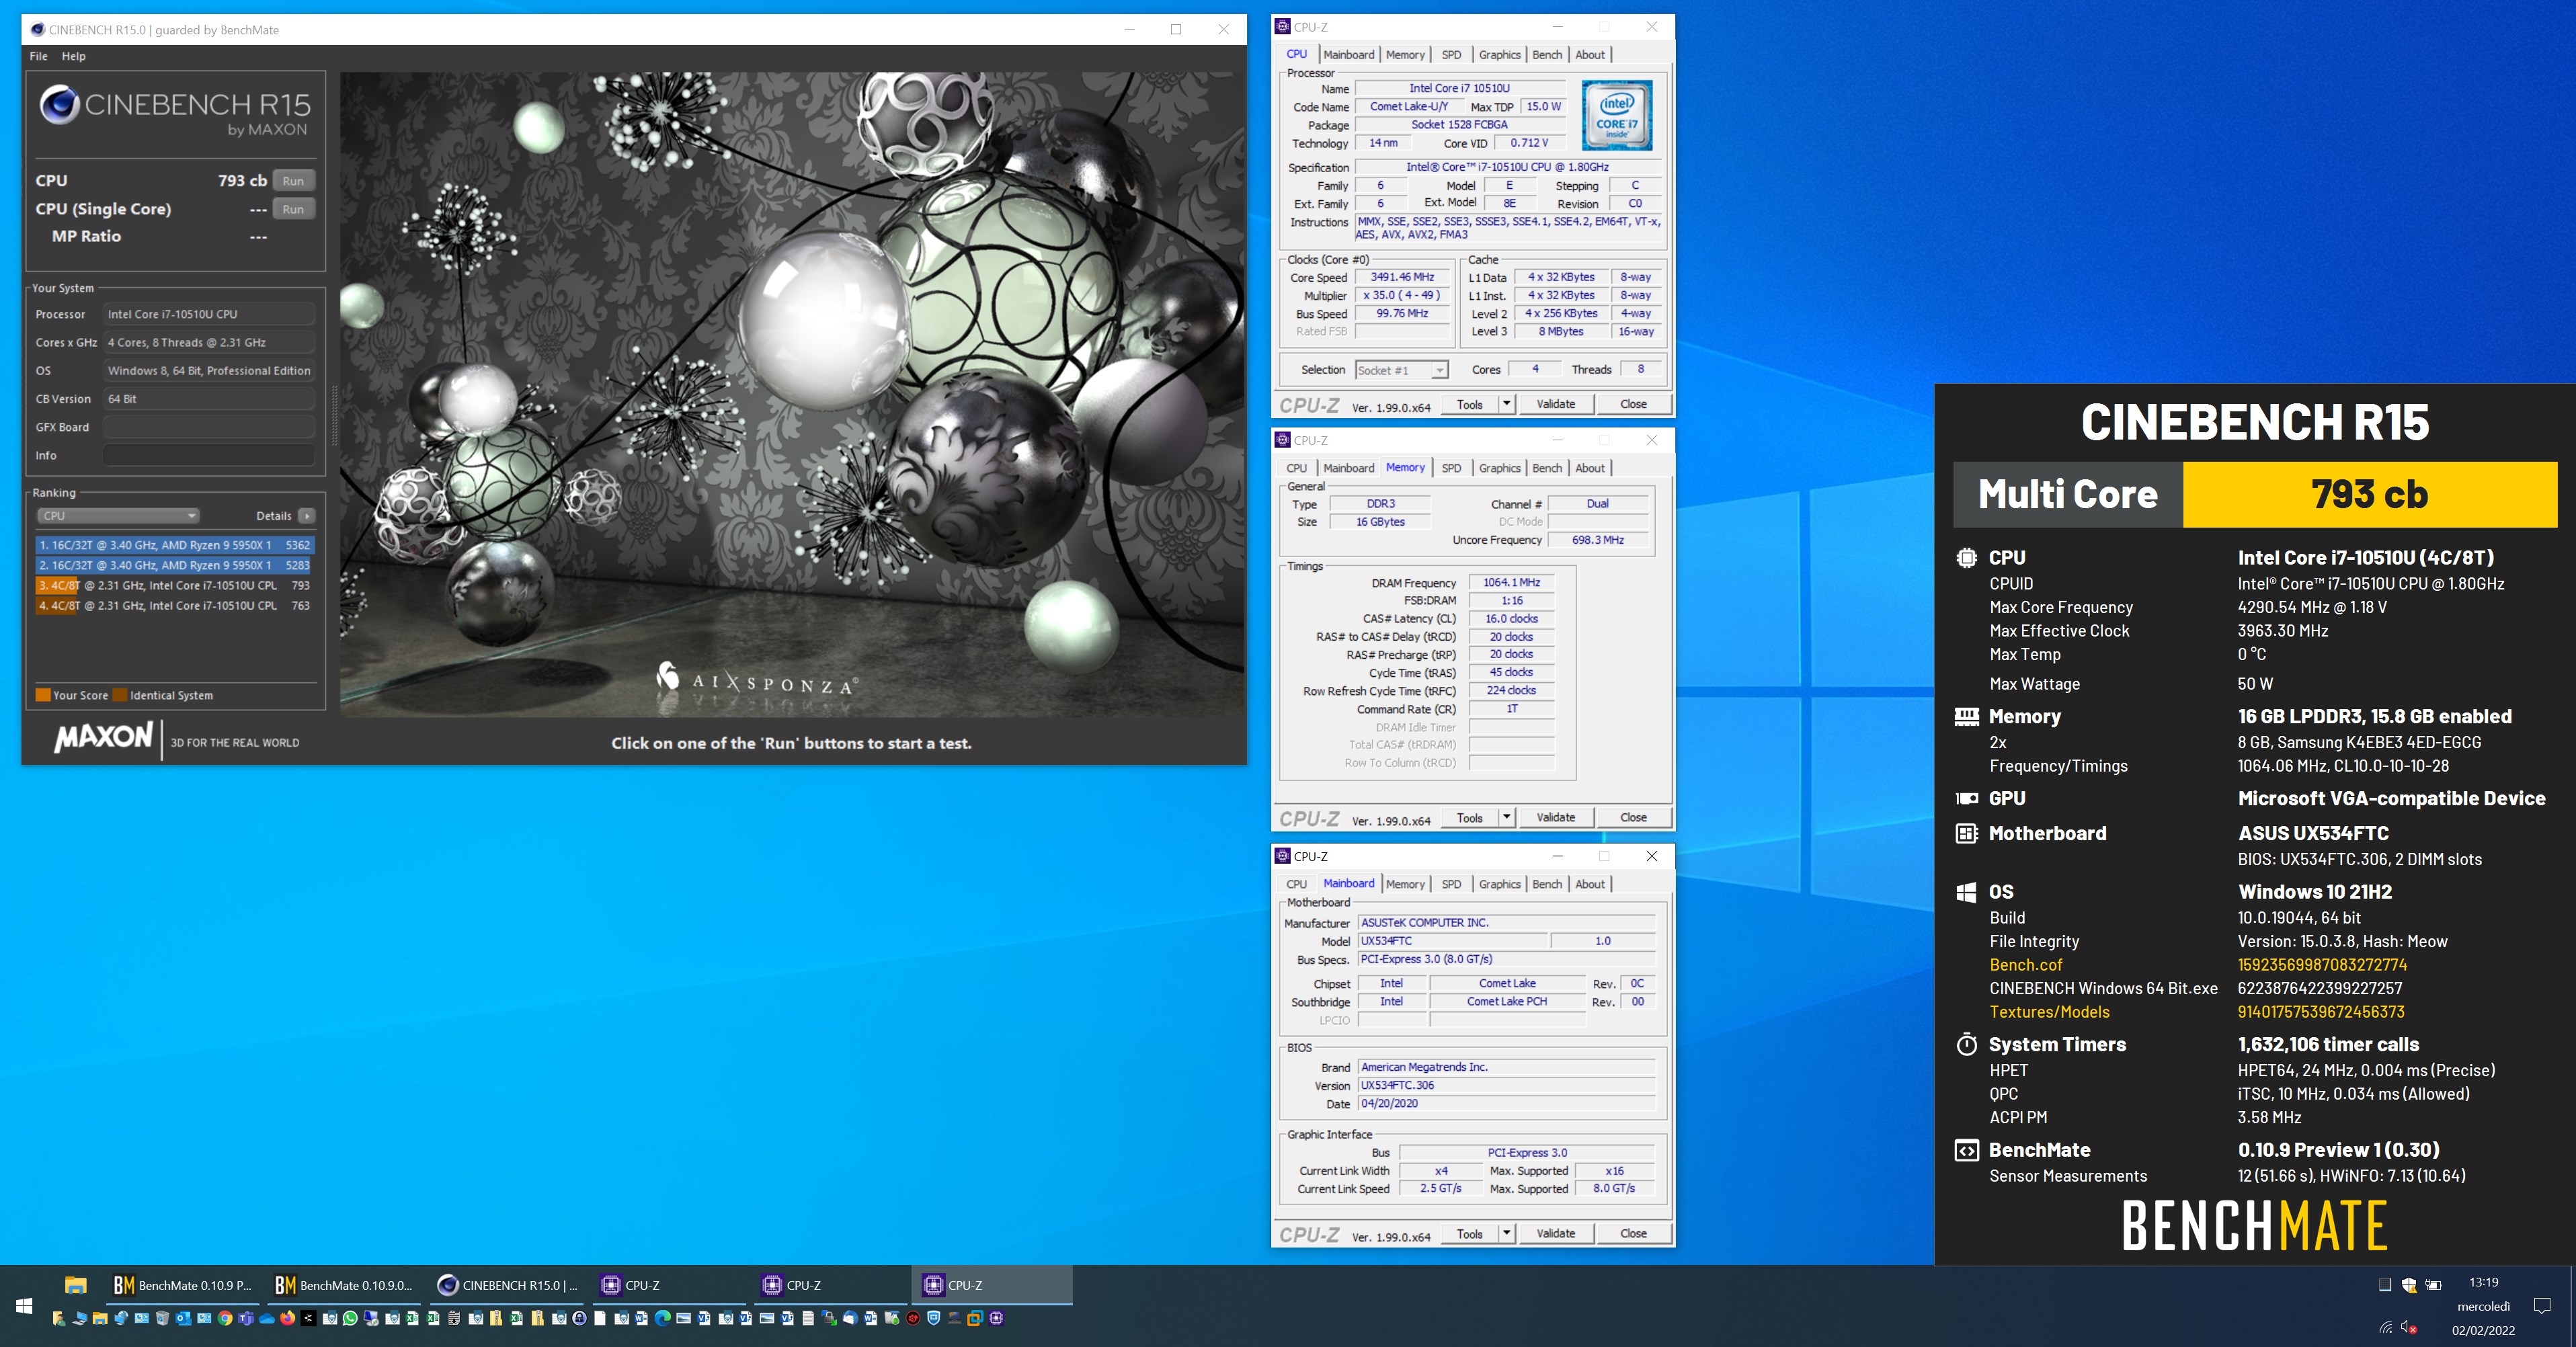
Task: Open the Bench tab in the top CPU-Z window
Action: 1547,55
